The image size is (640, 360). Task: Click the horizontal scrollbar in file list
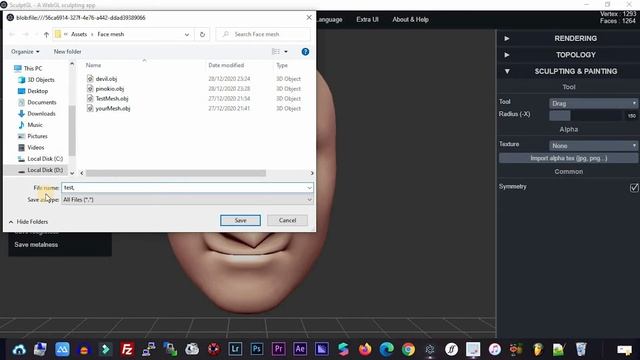[x=176, y=173]
